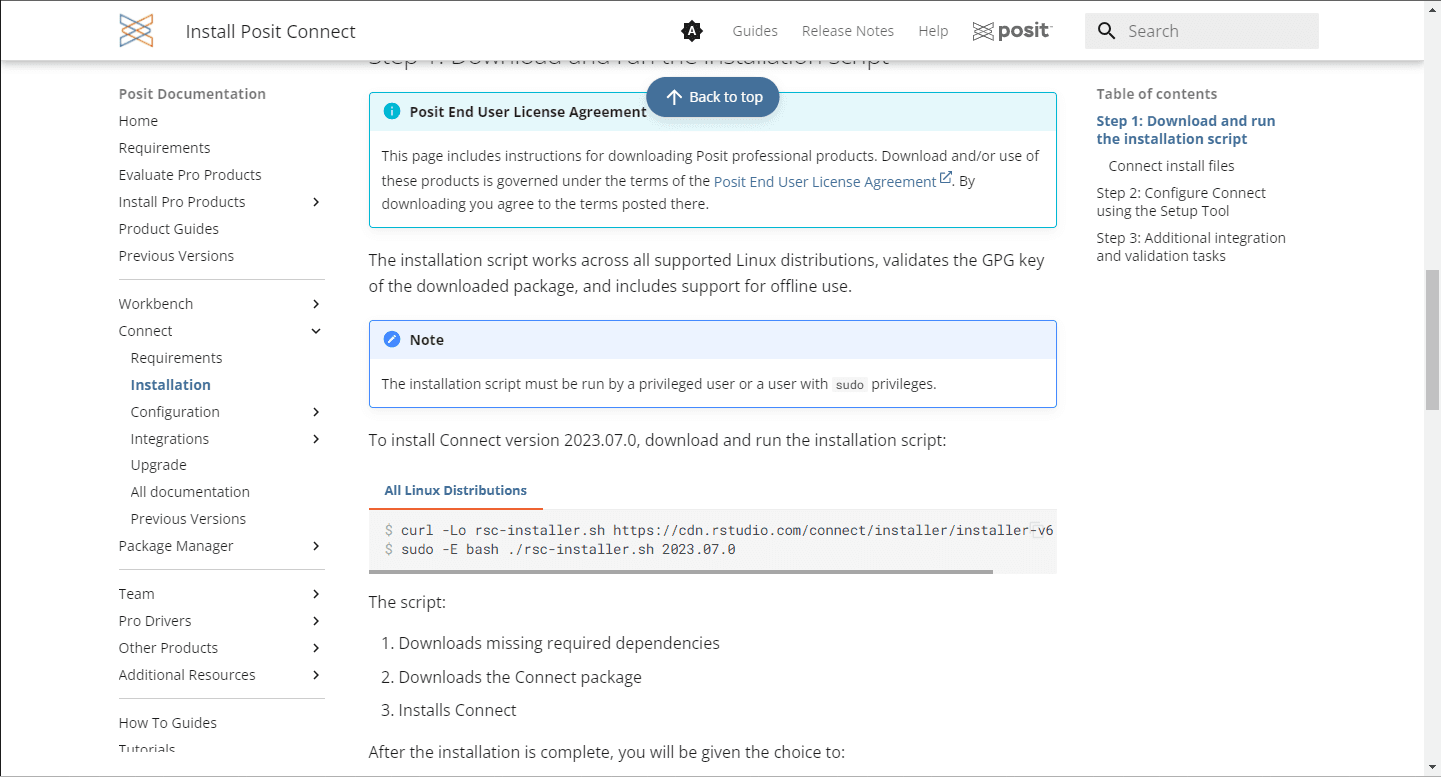
Task: Open the Posit End User License Agreement link
Action: click(x=824, y=182)
